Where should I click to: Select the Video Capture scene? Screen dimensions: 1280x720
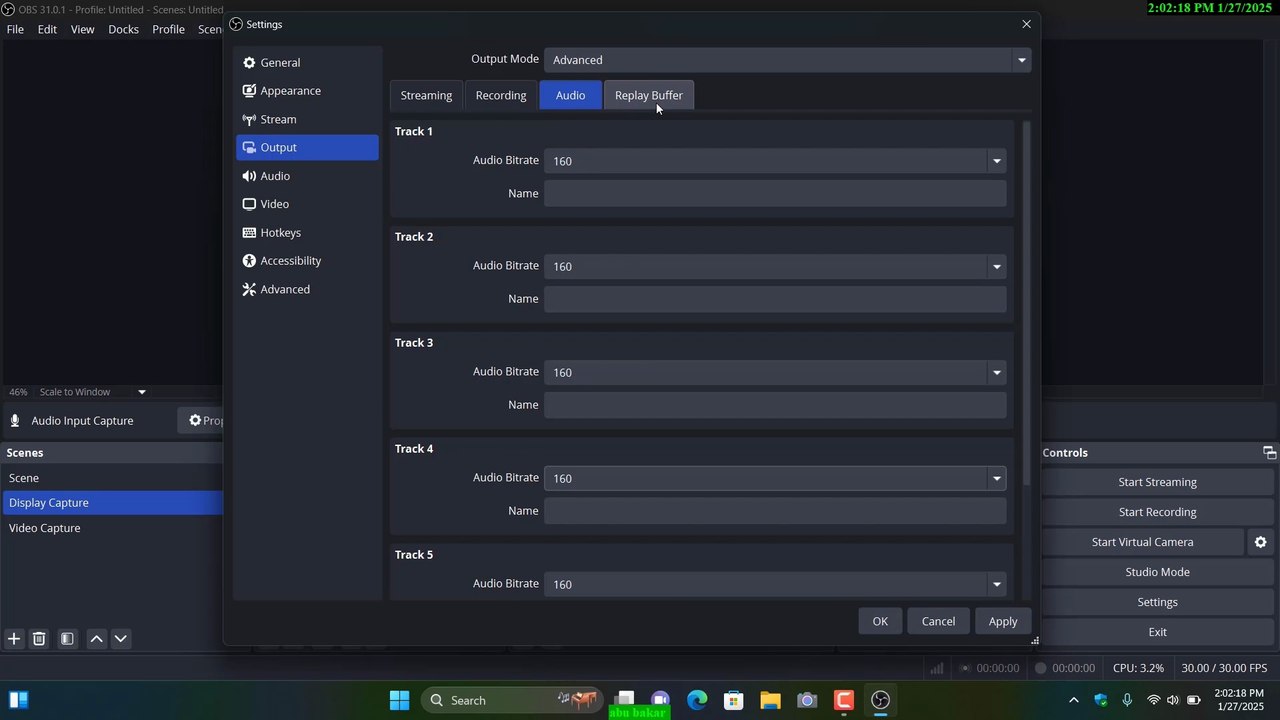(x=112, y=528)
